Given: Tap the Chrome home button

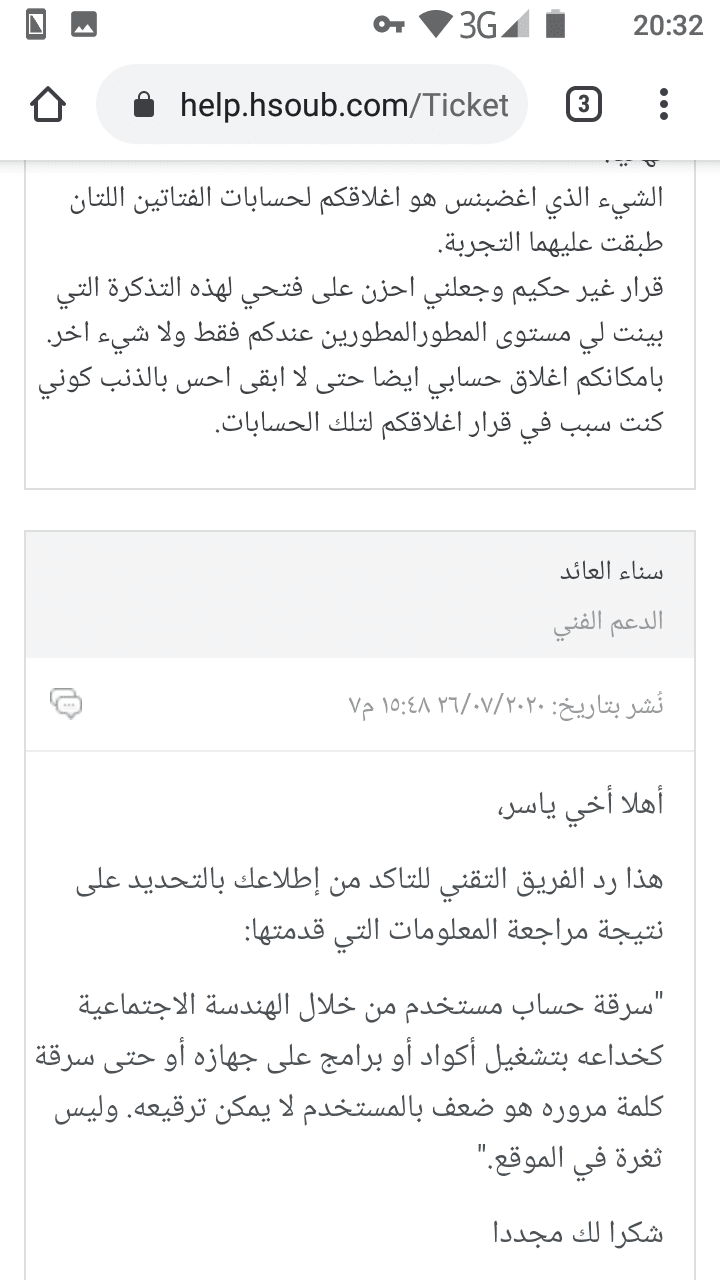Looking at the screenshot, I should point(48,104).
